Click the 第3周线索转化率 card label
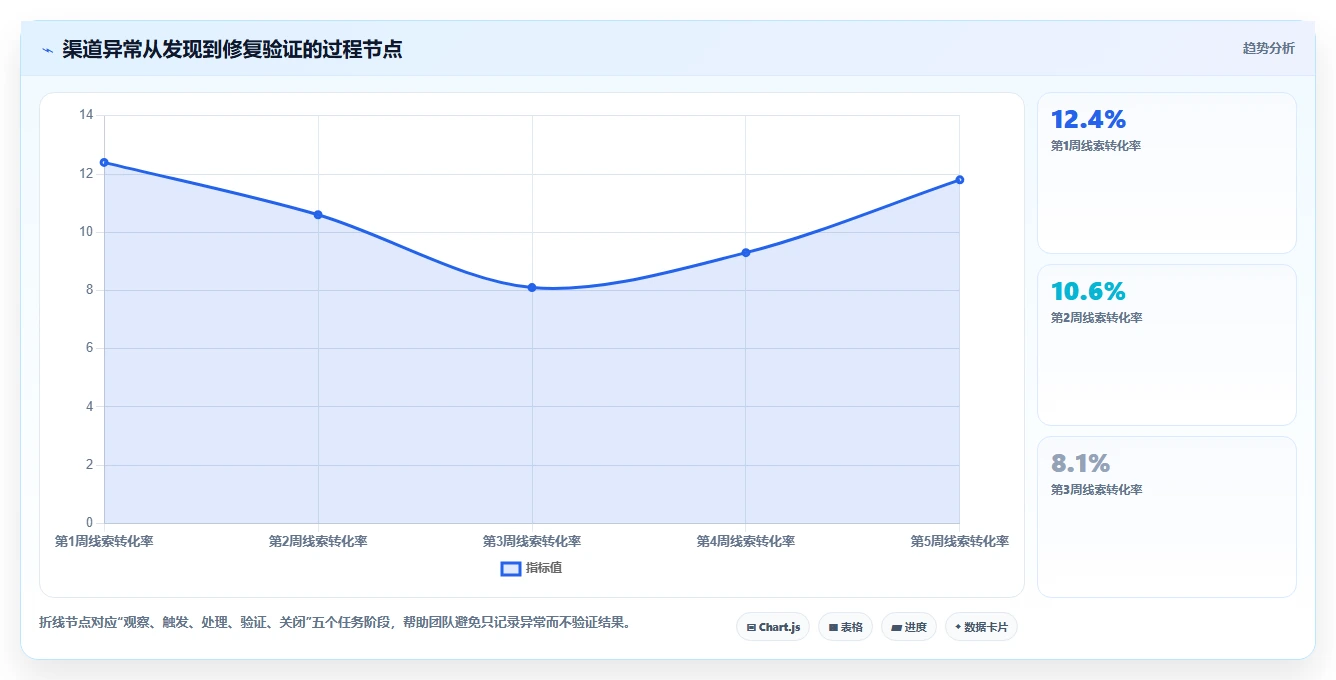1336x680 pixels. [1096, 490]
